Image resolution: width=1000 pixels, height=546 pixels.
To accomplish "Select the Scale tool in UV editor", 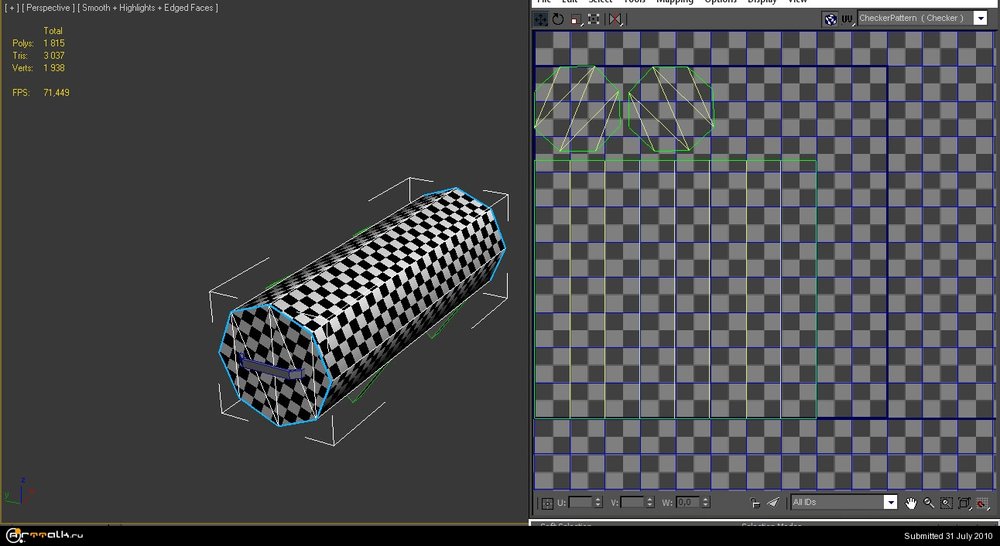I will pos(576,19).
